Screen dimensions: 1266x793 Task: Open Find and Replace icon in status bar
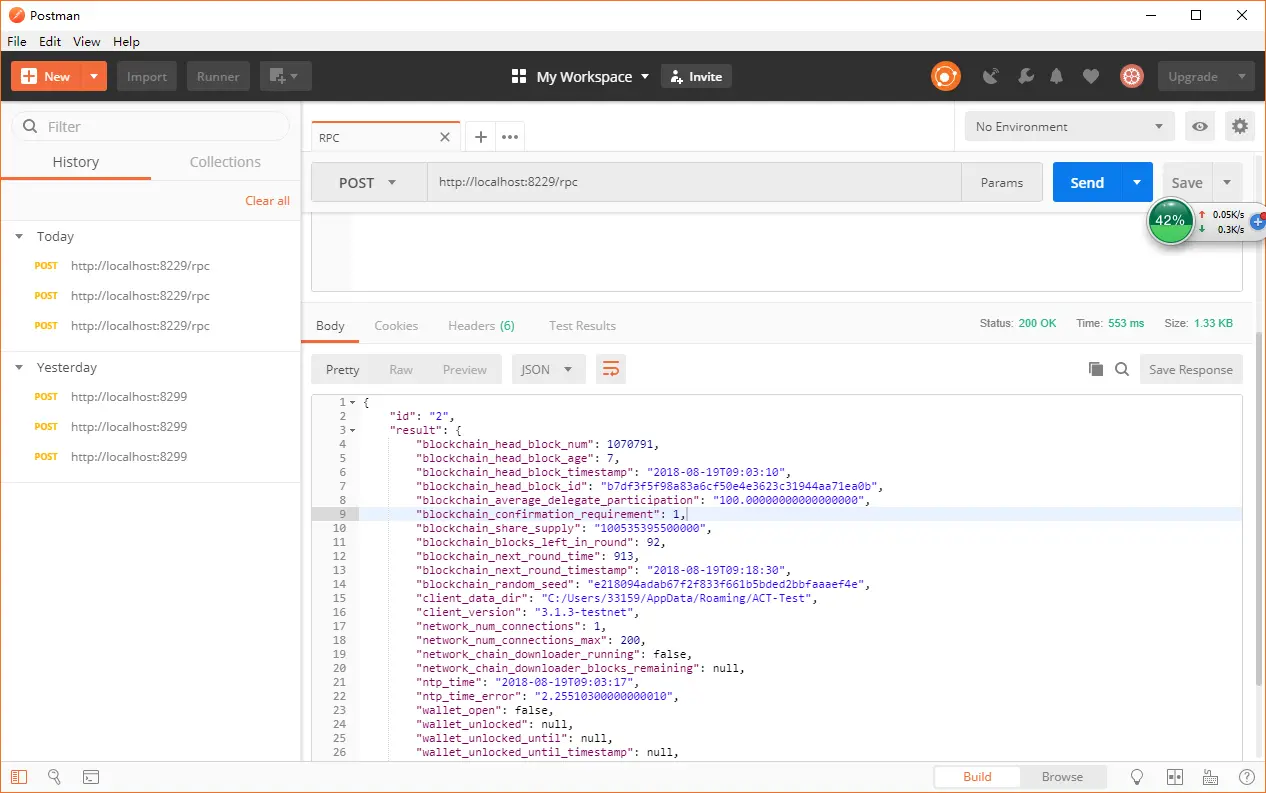click(x=55, y=776)
